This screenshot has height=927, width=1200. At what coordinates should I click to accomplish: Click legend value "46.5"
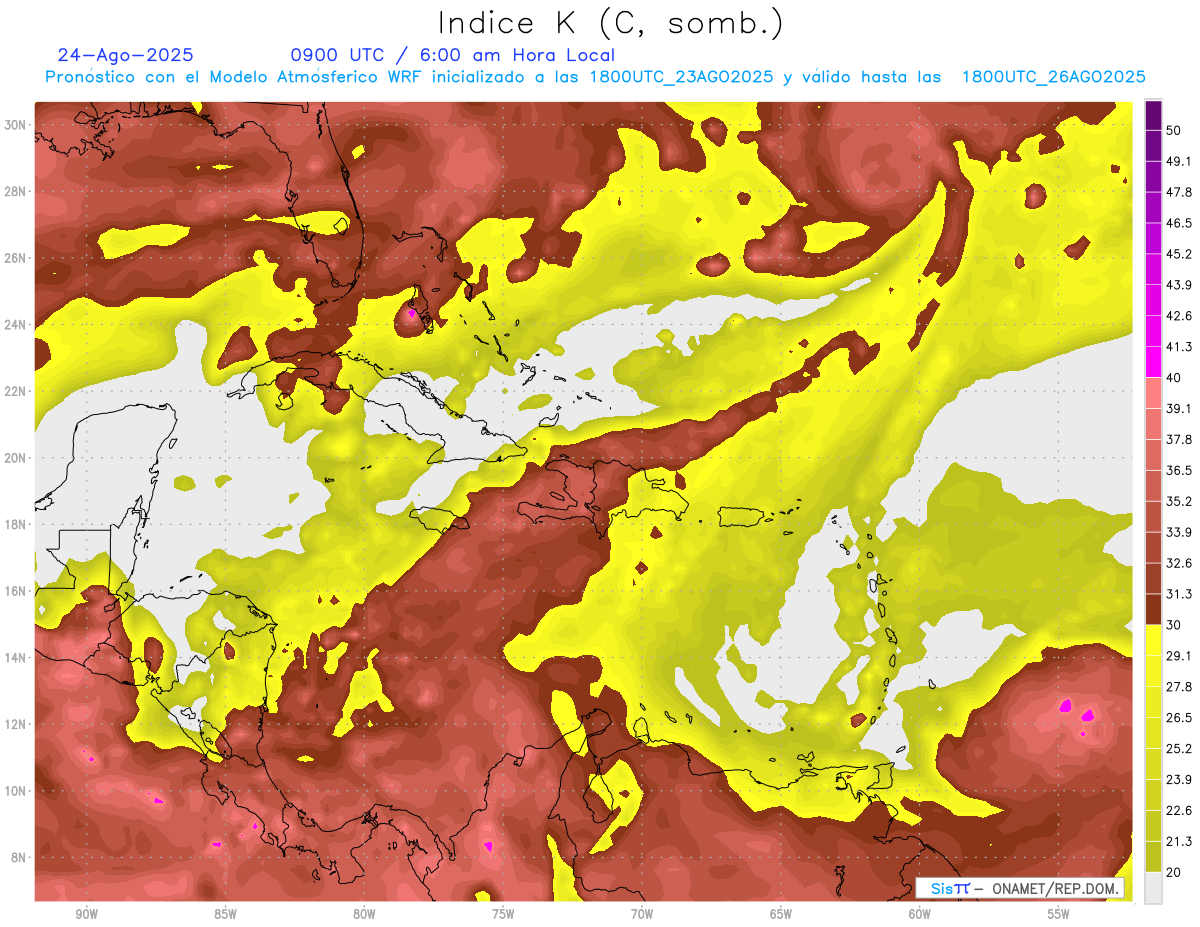point(1179,223)
